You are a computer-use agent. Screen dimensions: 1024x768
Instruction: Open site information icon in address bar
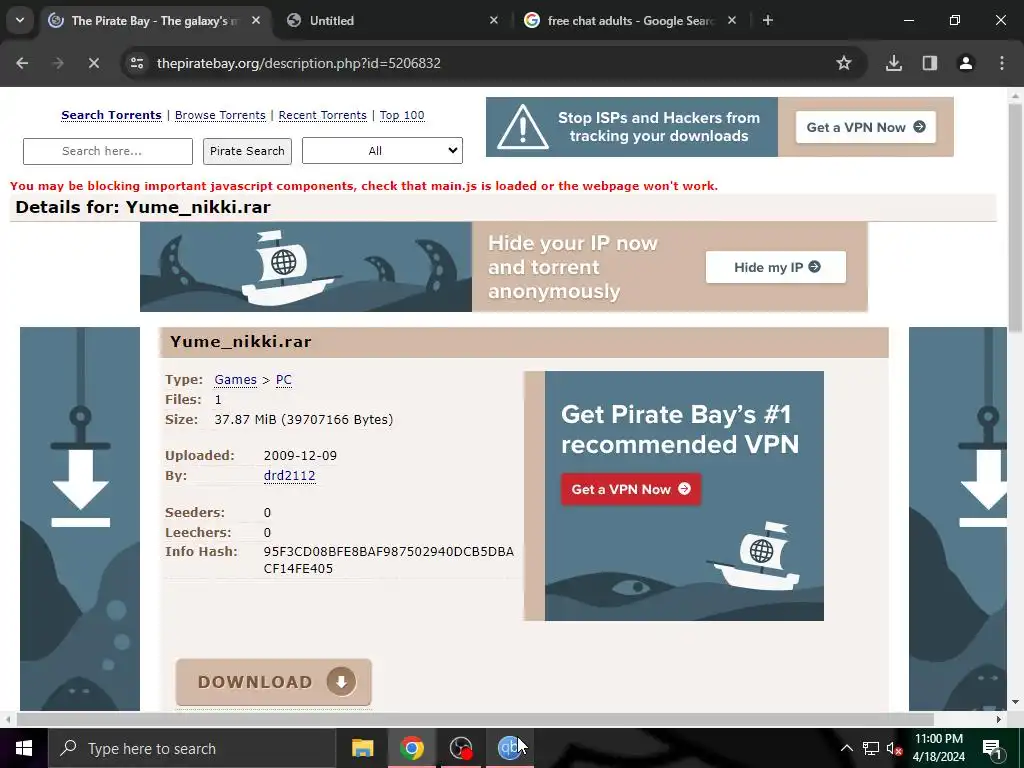click(137, 63)
